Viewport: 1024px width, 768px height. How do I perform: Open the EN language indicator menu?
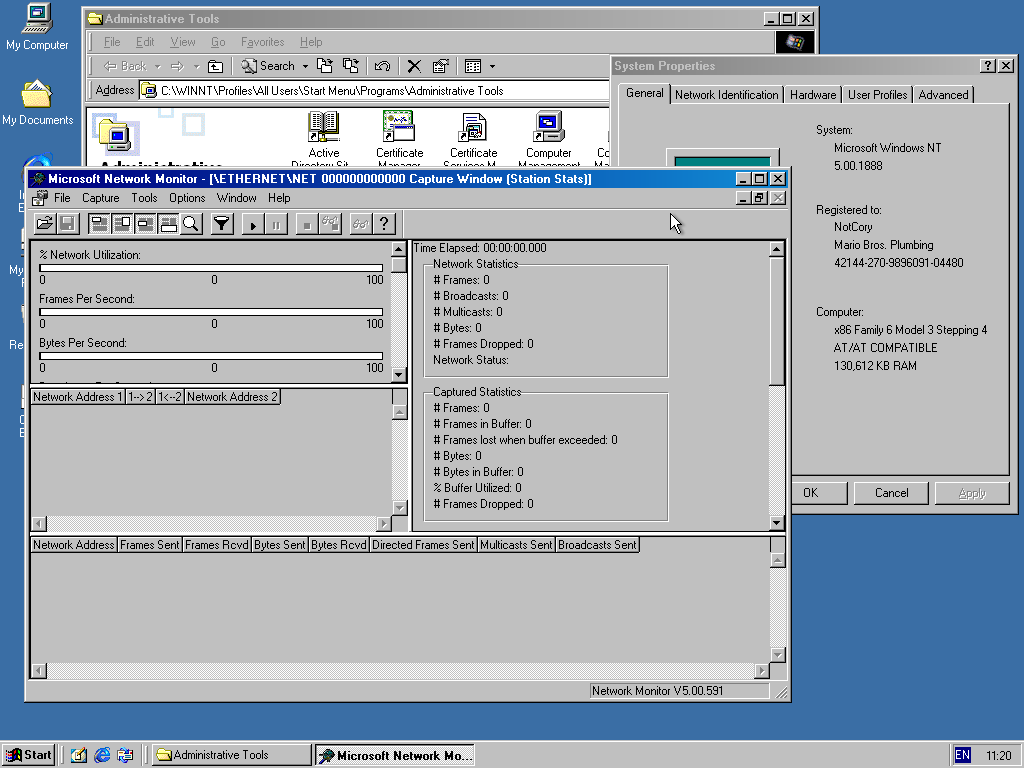pos(962,755)
